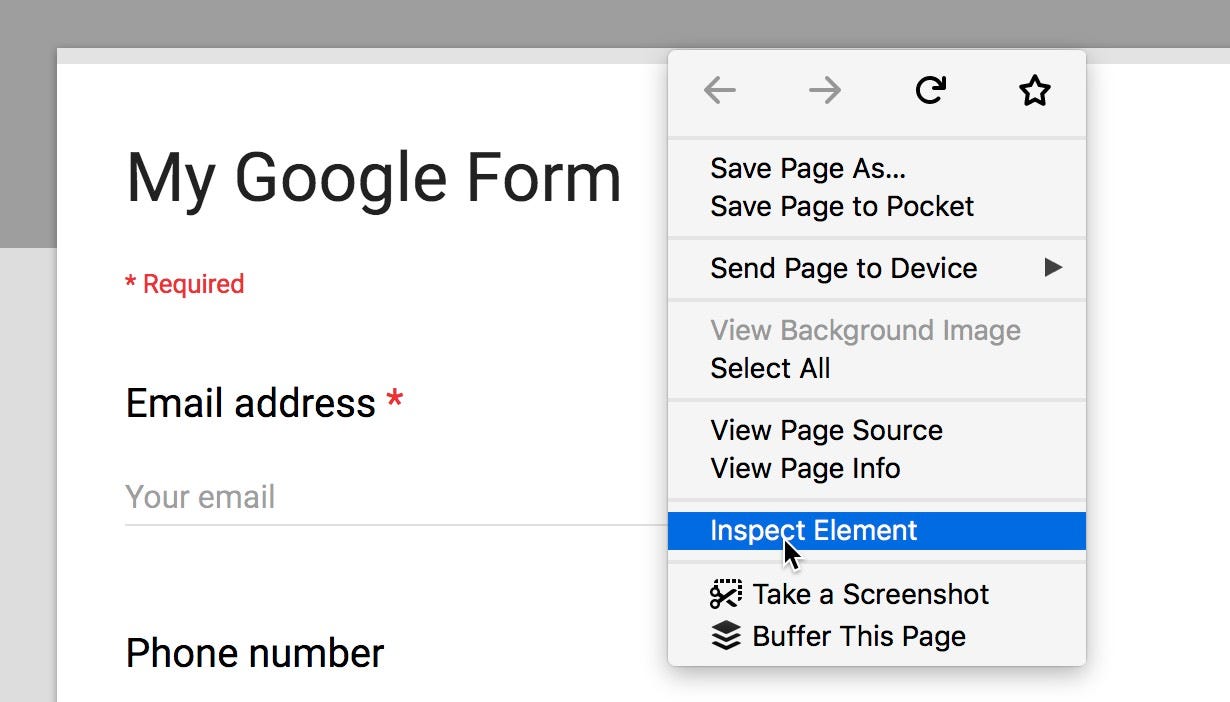
Task: Open View Page Source
Action: [x=826, y=430]
